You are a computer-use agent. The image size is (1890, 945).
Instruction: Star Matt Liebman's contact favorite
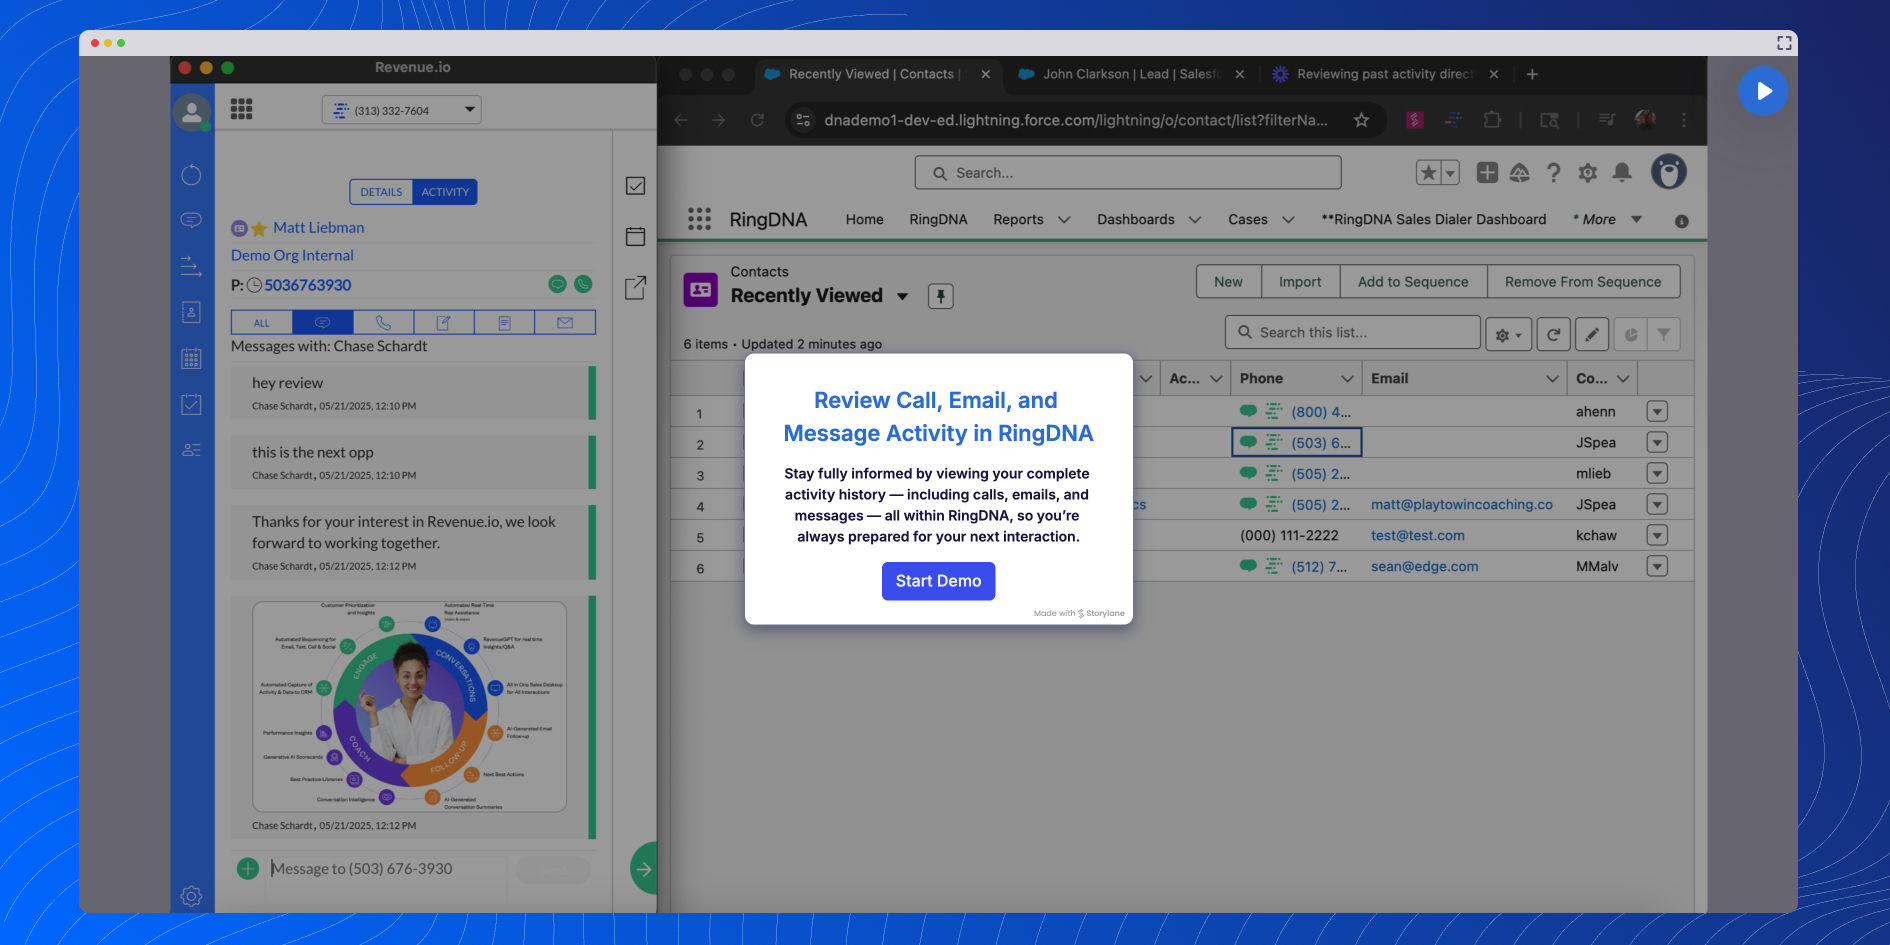pyautogui.click(x=258, y=227)
